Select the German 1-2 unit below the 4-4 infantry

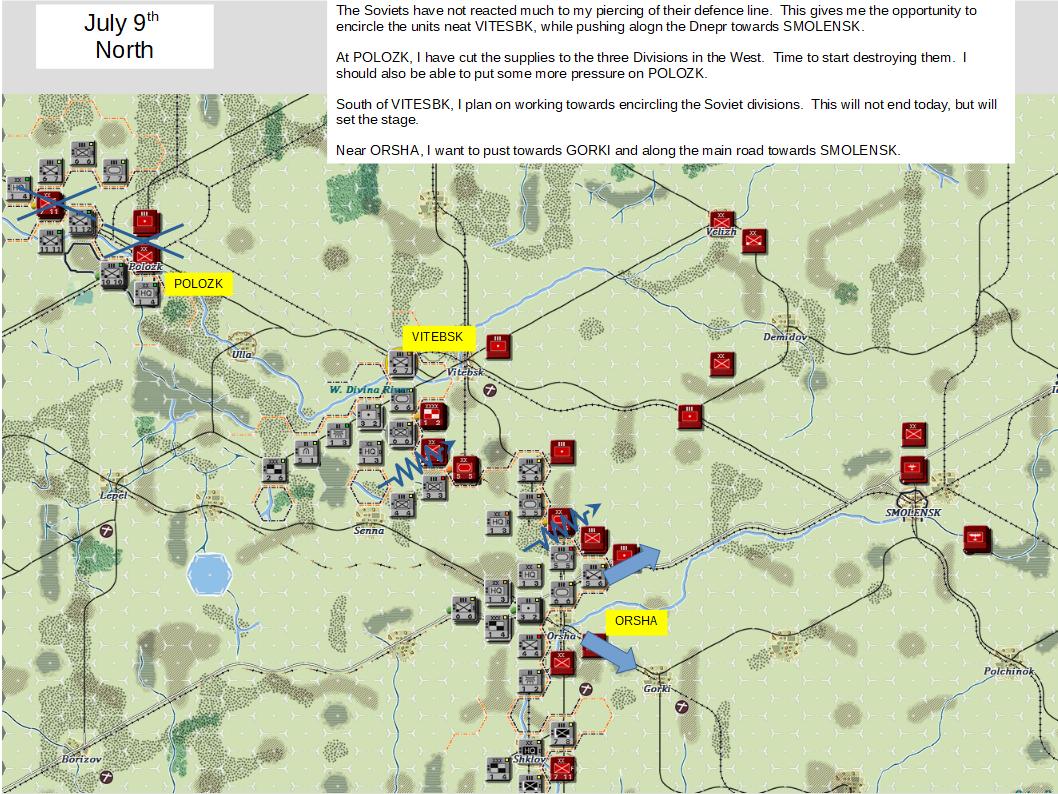click(x=531, y=680)
